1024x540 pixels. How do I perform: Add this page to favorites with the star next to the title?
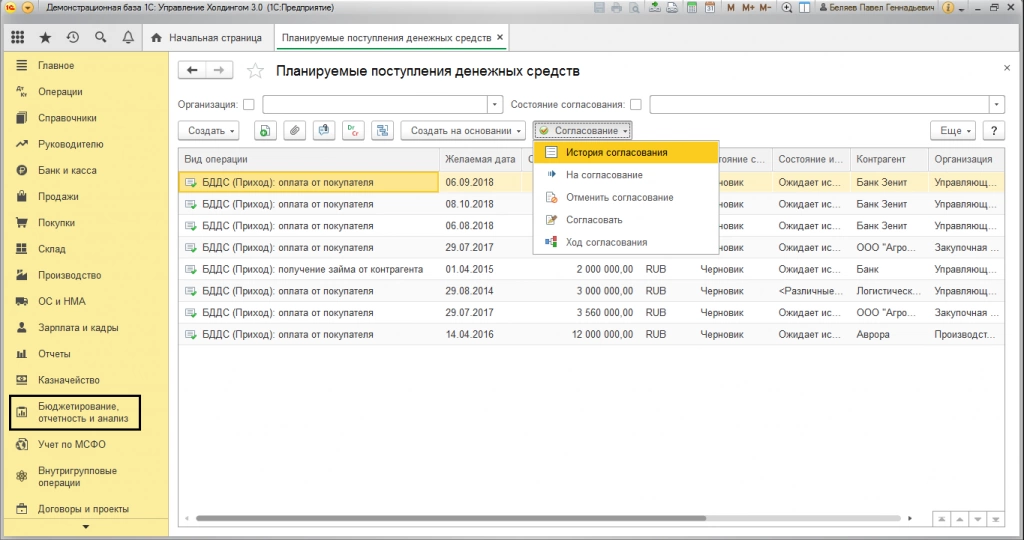256,71
